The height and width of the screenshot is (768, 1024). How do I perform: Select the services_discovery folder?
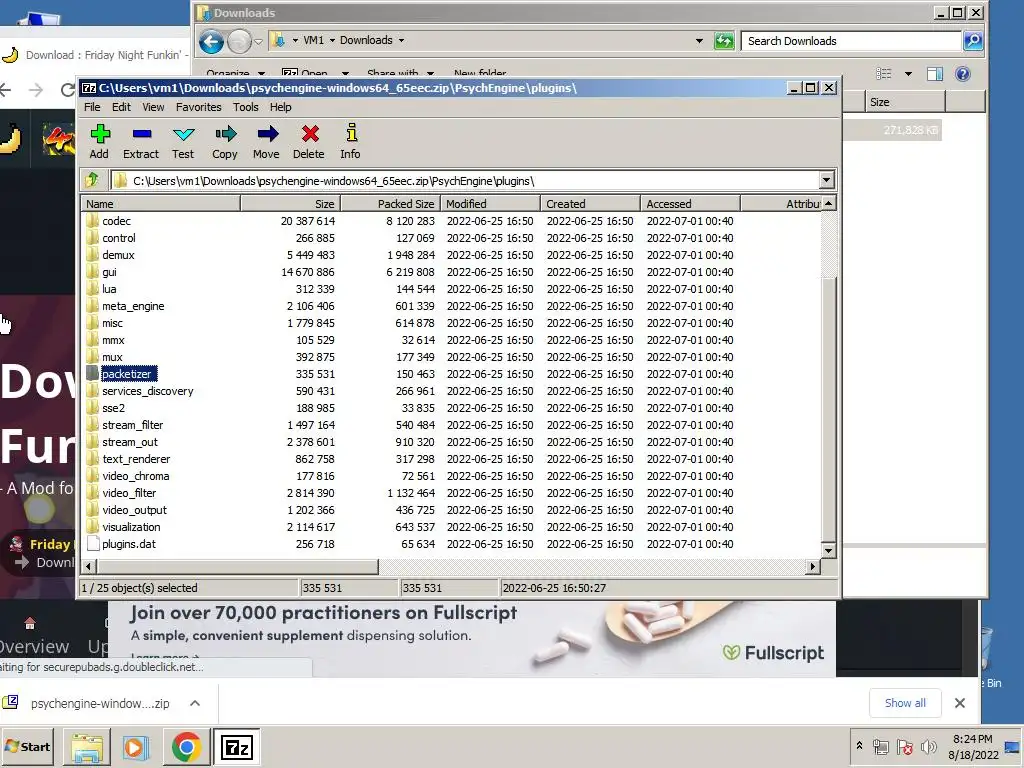[148, 391]
